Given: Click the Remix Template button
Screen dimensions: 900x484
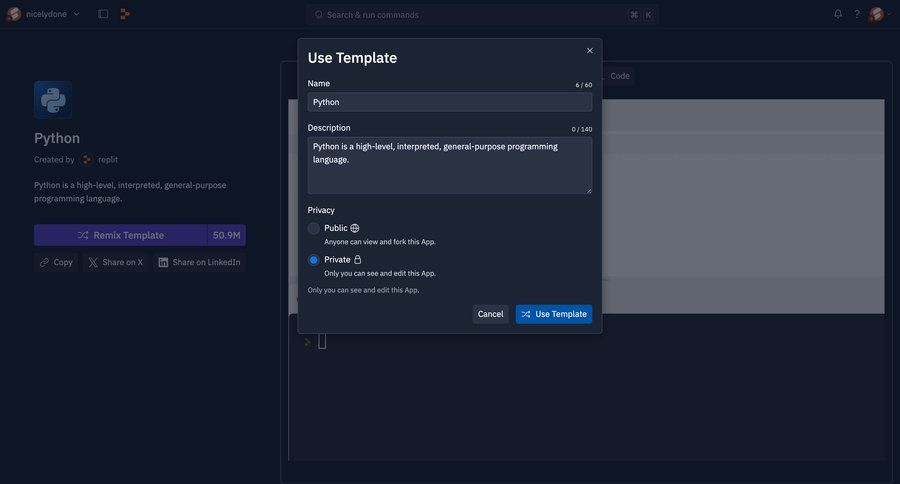Looking at the screenshot, I should click(121, 235).
